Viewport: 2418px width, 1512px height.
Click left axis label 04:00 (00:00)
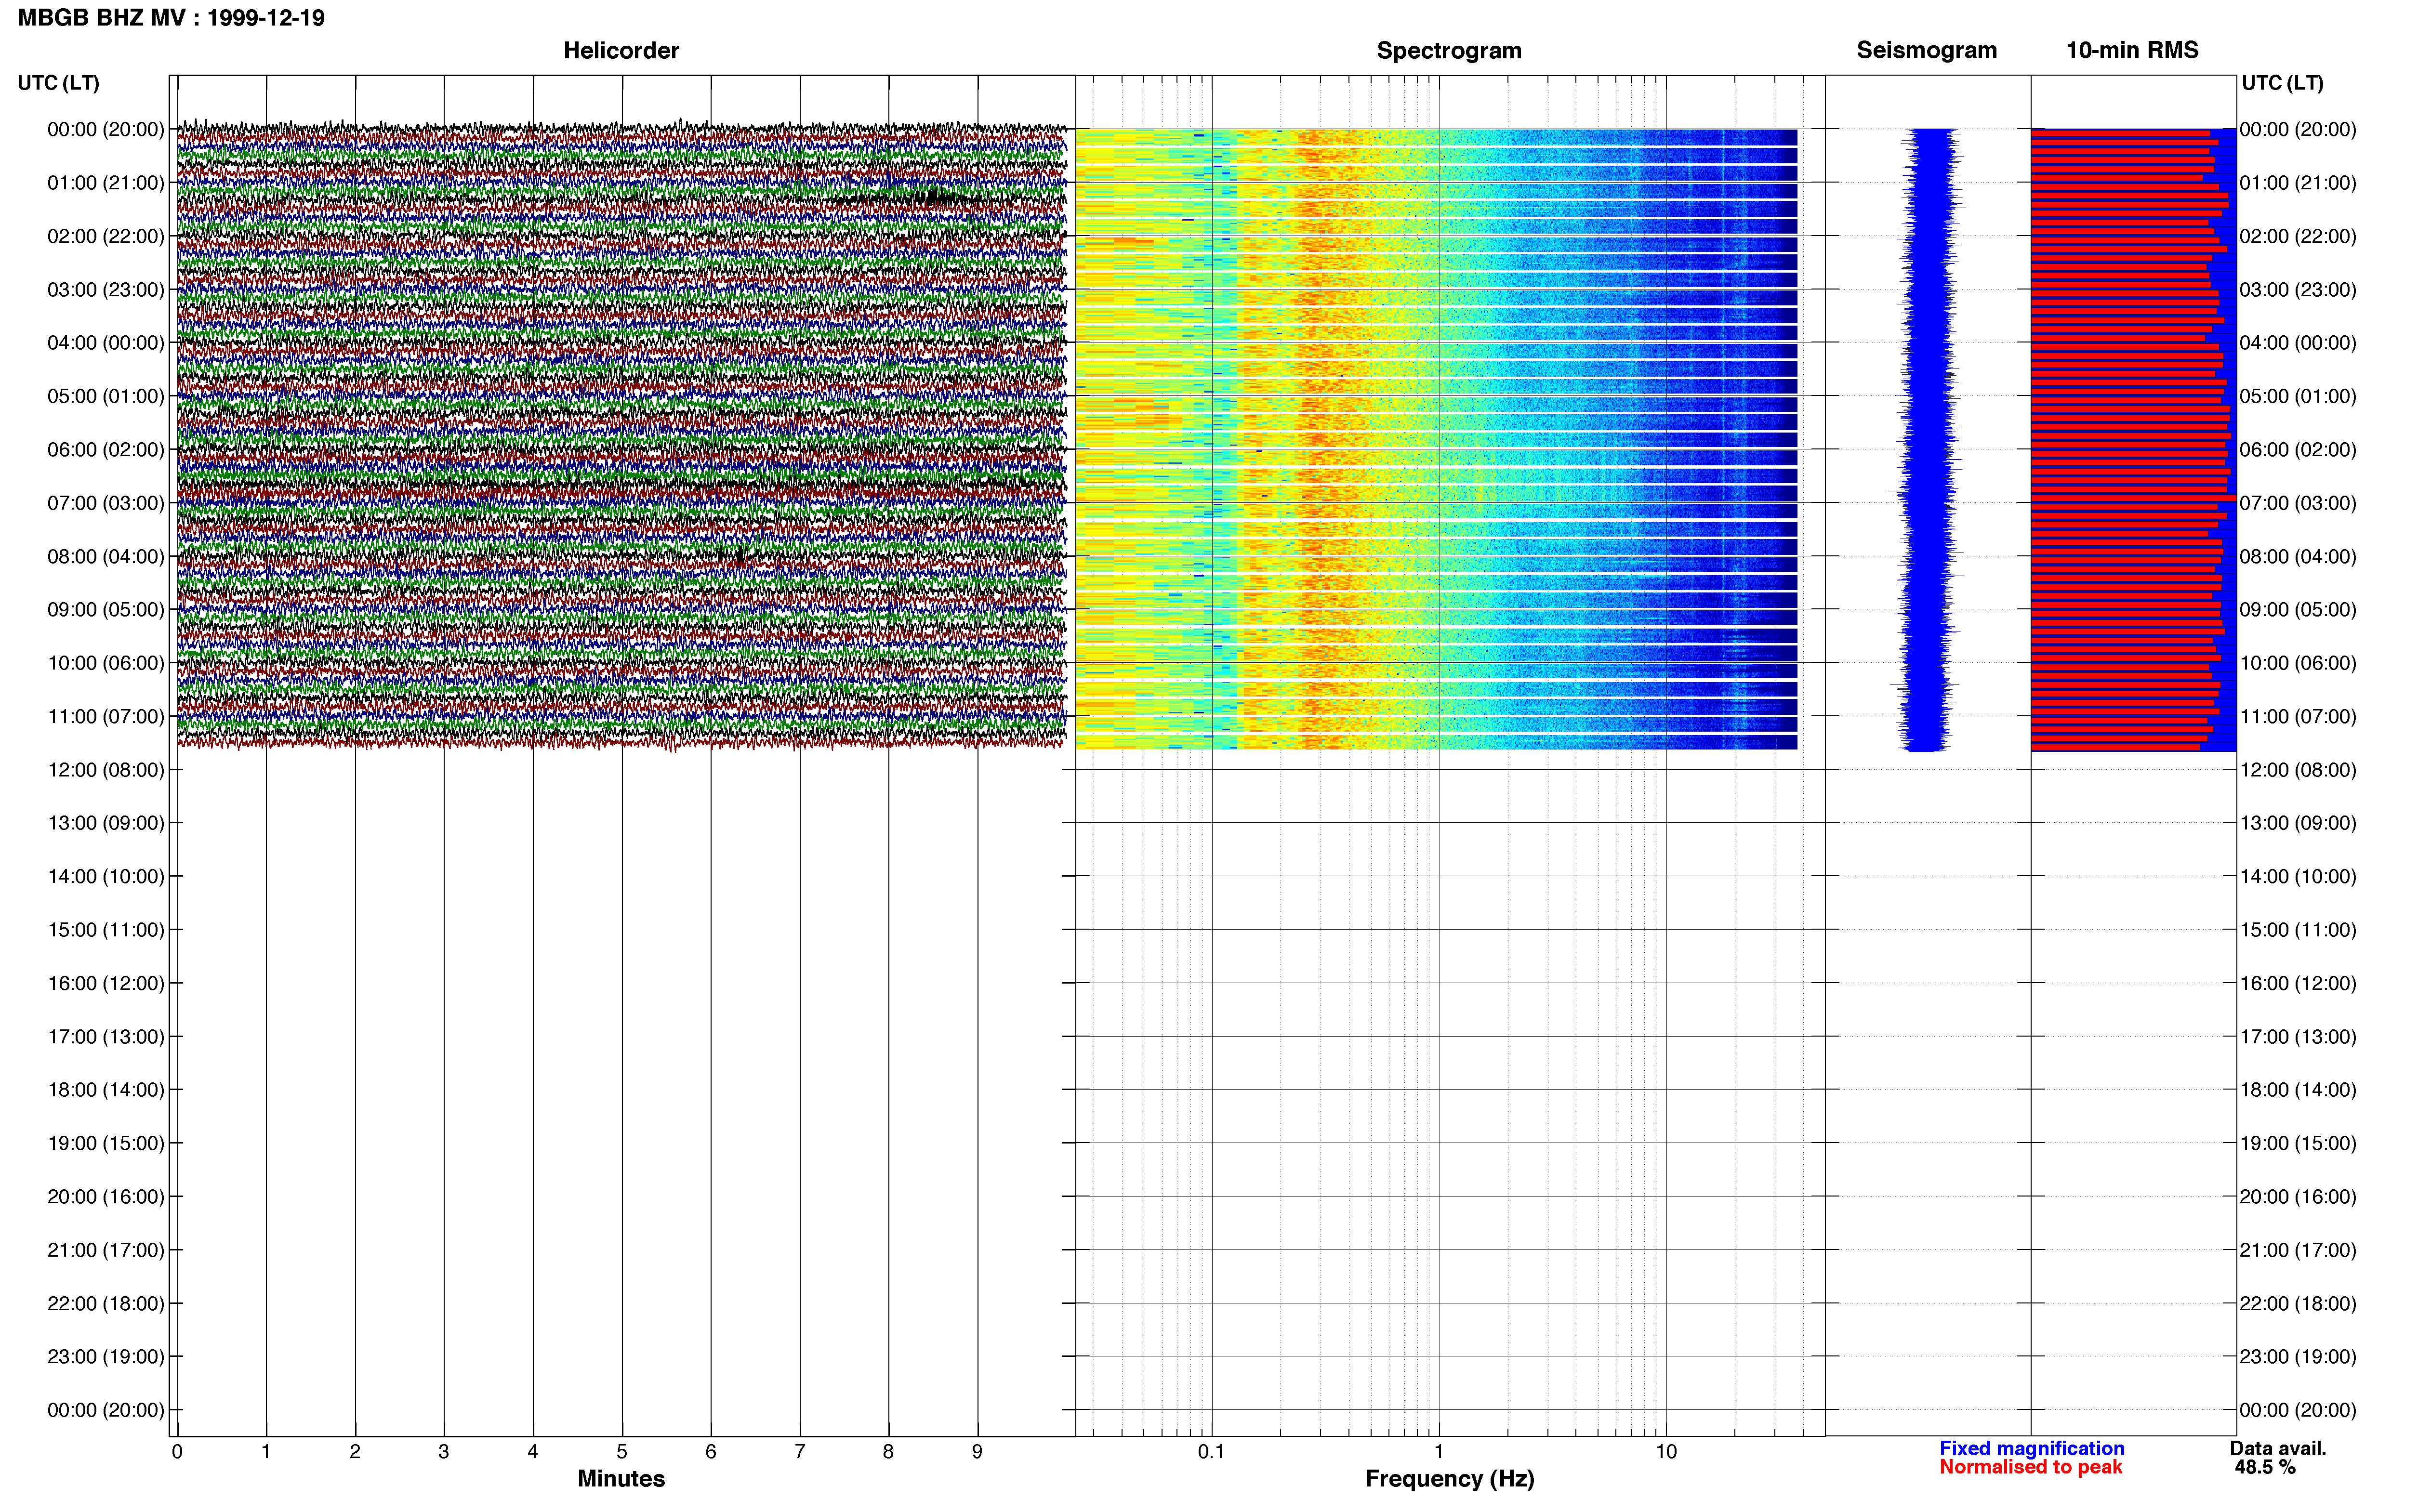tap(106, 343)
